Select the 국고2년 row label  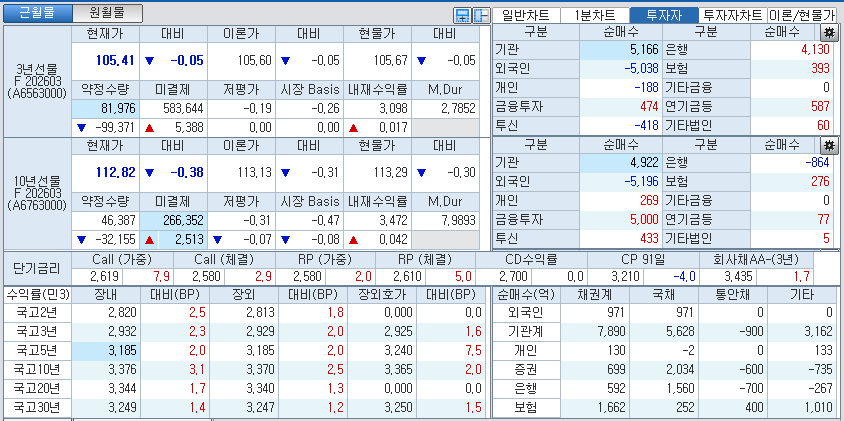37,313
